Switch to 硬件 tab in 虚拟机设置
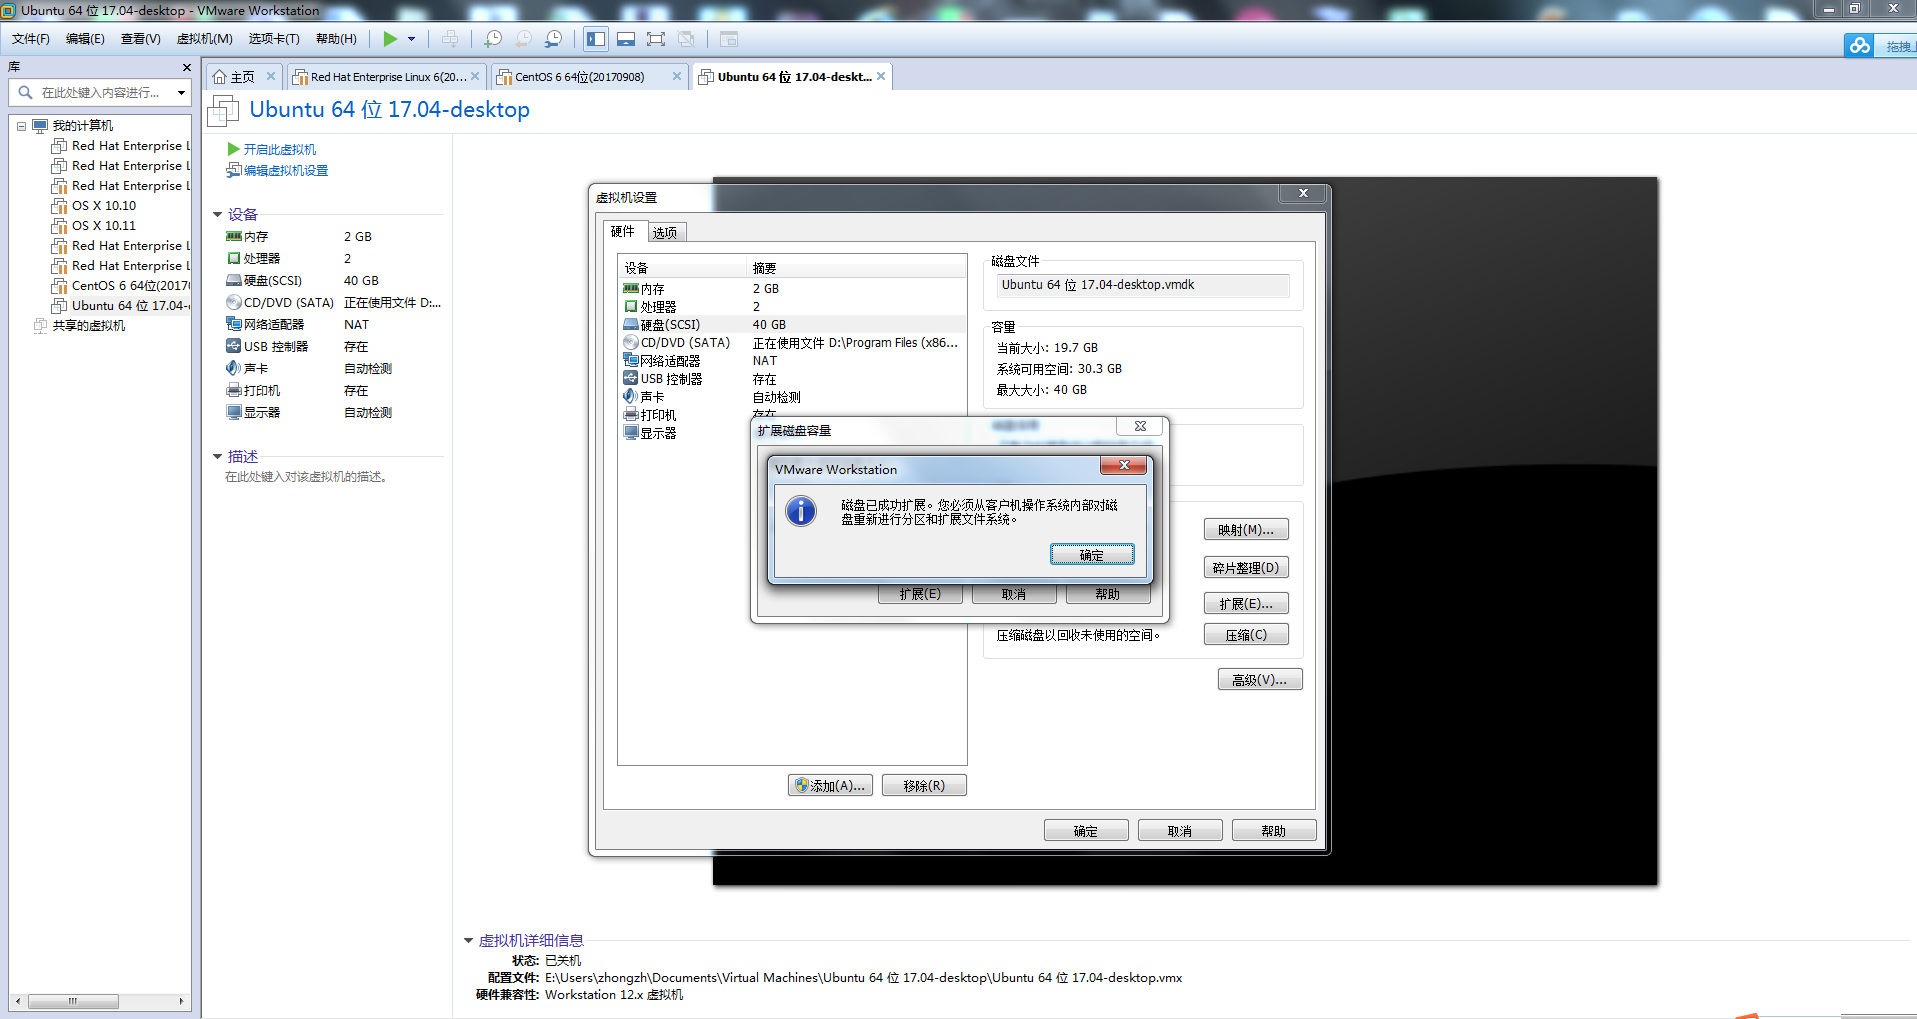 click(x=623, y=231)
